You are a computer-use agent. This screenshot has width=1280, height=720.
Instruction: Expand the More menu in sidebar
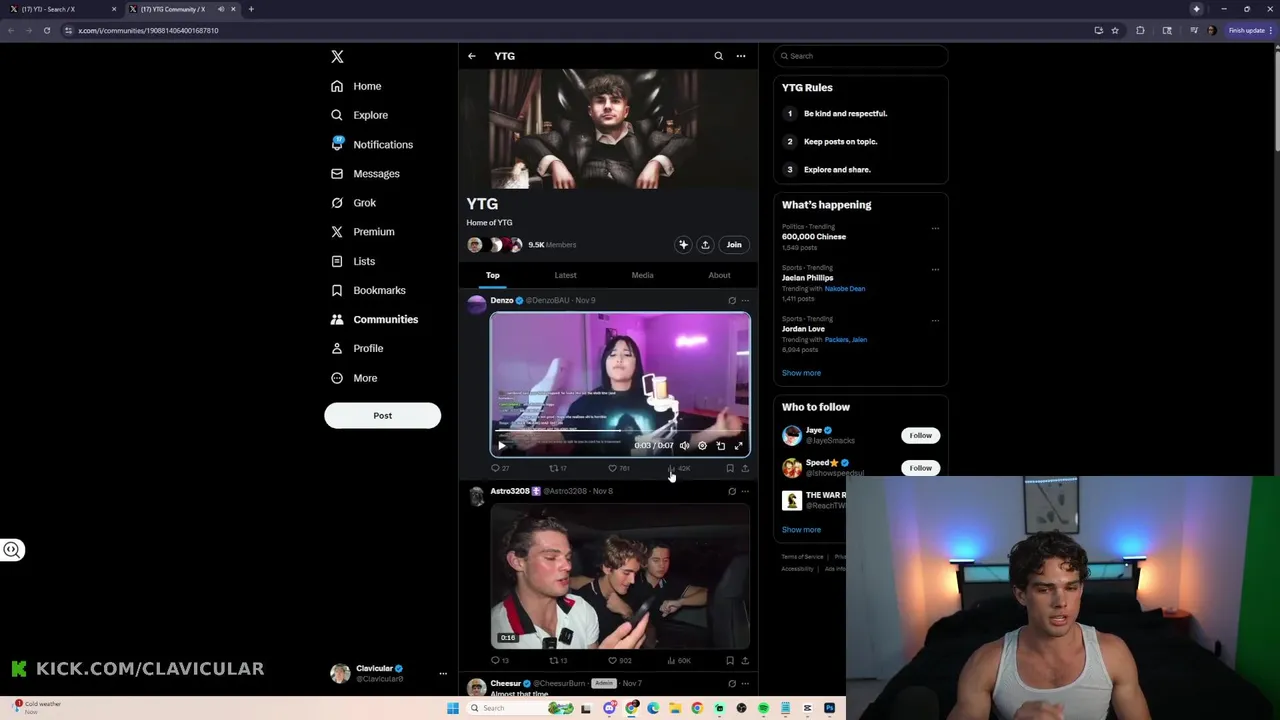point(354,378)
